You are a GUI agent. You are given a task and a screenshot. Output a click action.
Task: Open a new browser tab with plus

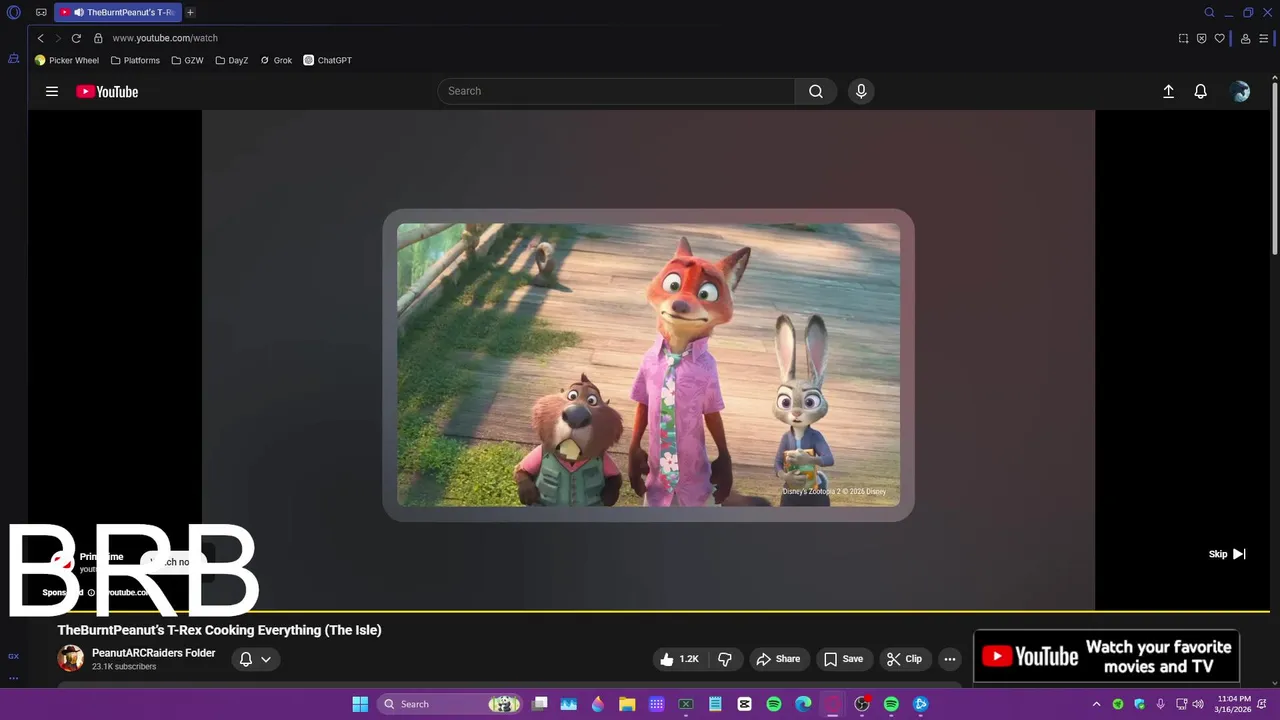click(x=190, y=12)
